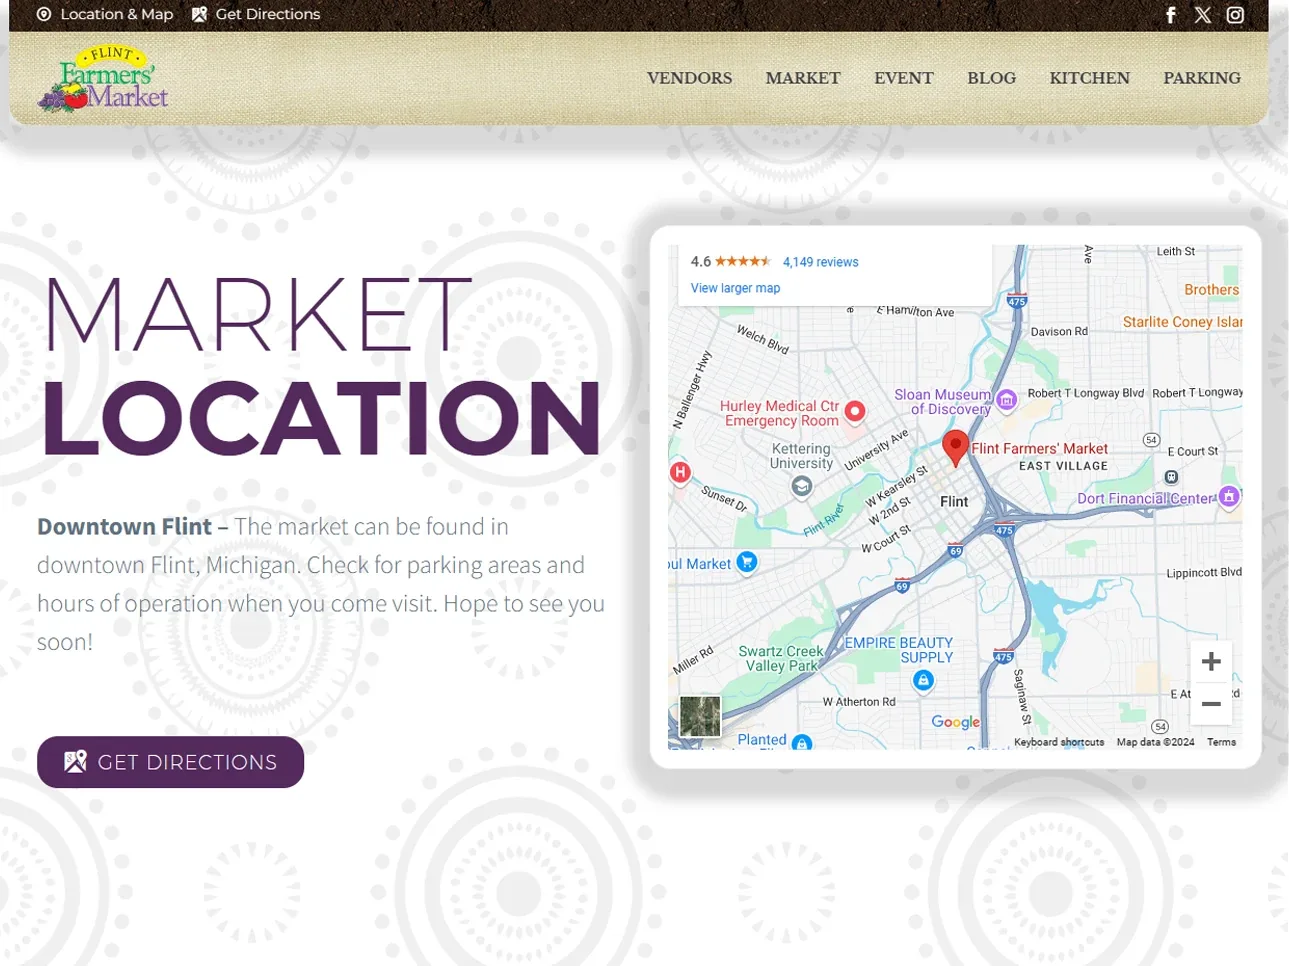The height and width of the screenshot is (966, 1289).
Task: Click the Downtown Flint bold text
Action: coord(124,527)
